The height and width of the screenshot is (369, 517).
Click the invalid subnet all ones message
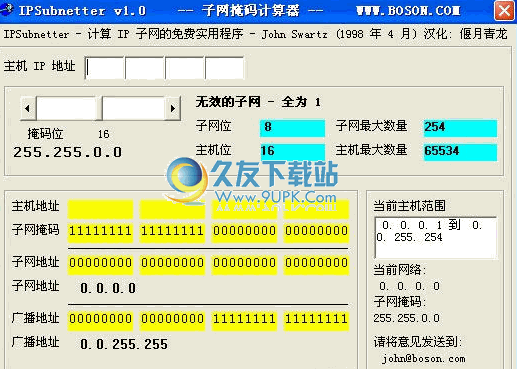click(258, 102)
